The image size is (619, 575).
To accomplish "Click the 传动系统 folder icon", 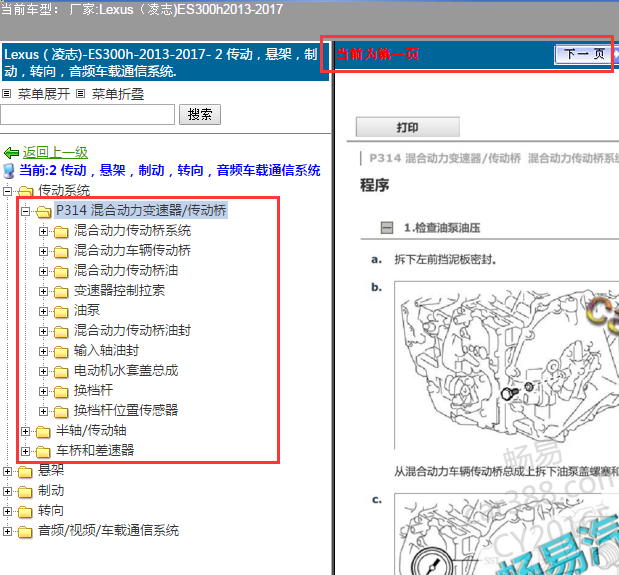I will tap(25, 191).
